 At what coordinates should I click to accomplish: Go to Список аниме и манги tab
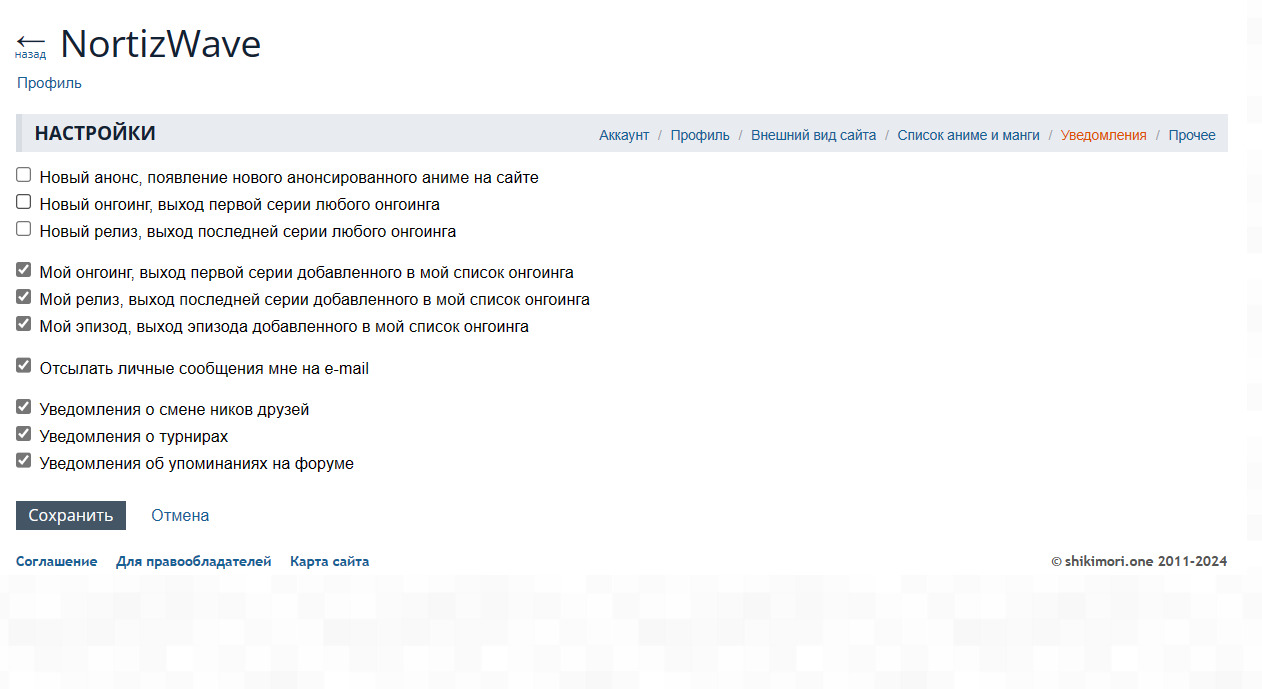968,135
